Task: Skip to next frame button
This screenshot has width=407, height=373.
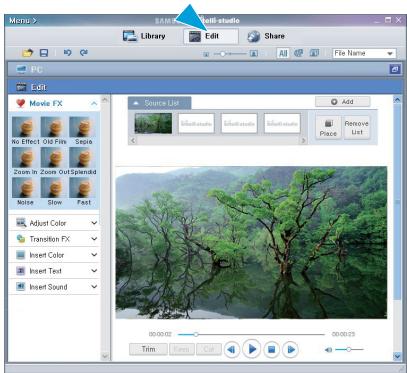Action: 291,350
